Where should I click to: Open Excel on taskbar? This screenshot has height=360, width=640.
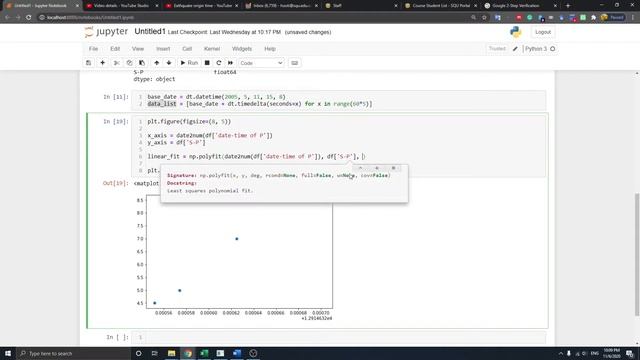point(204,353)
